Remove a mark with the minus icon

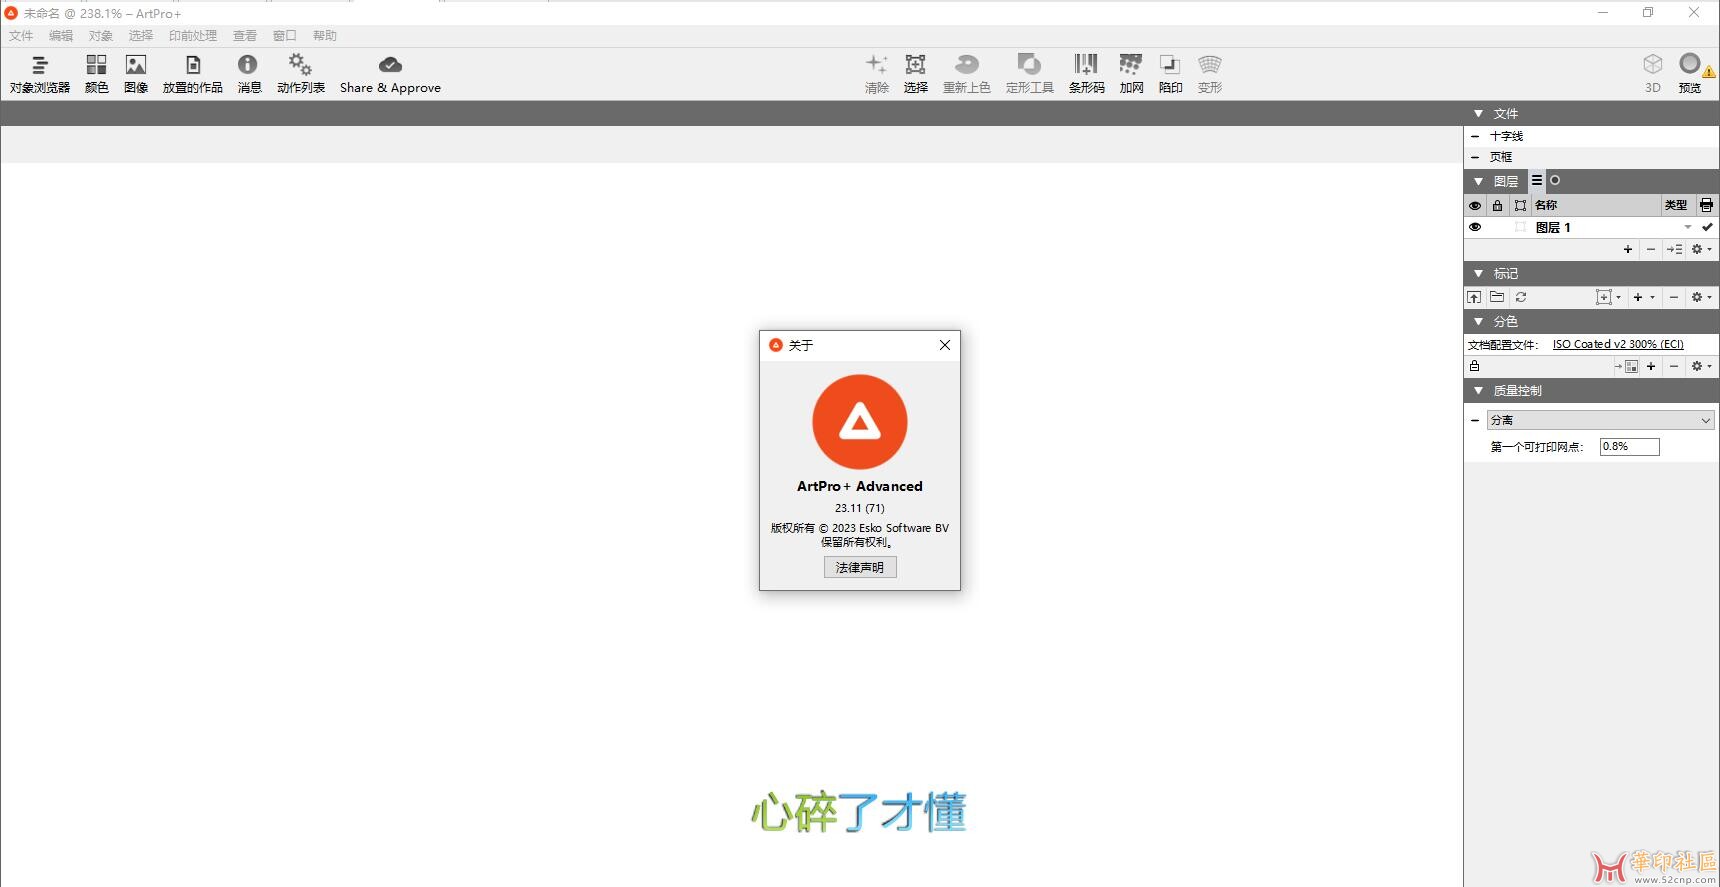click(1674, 297)
